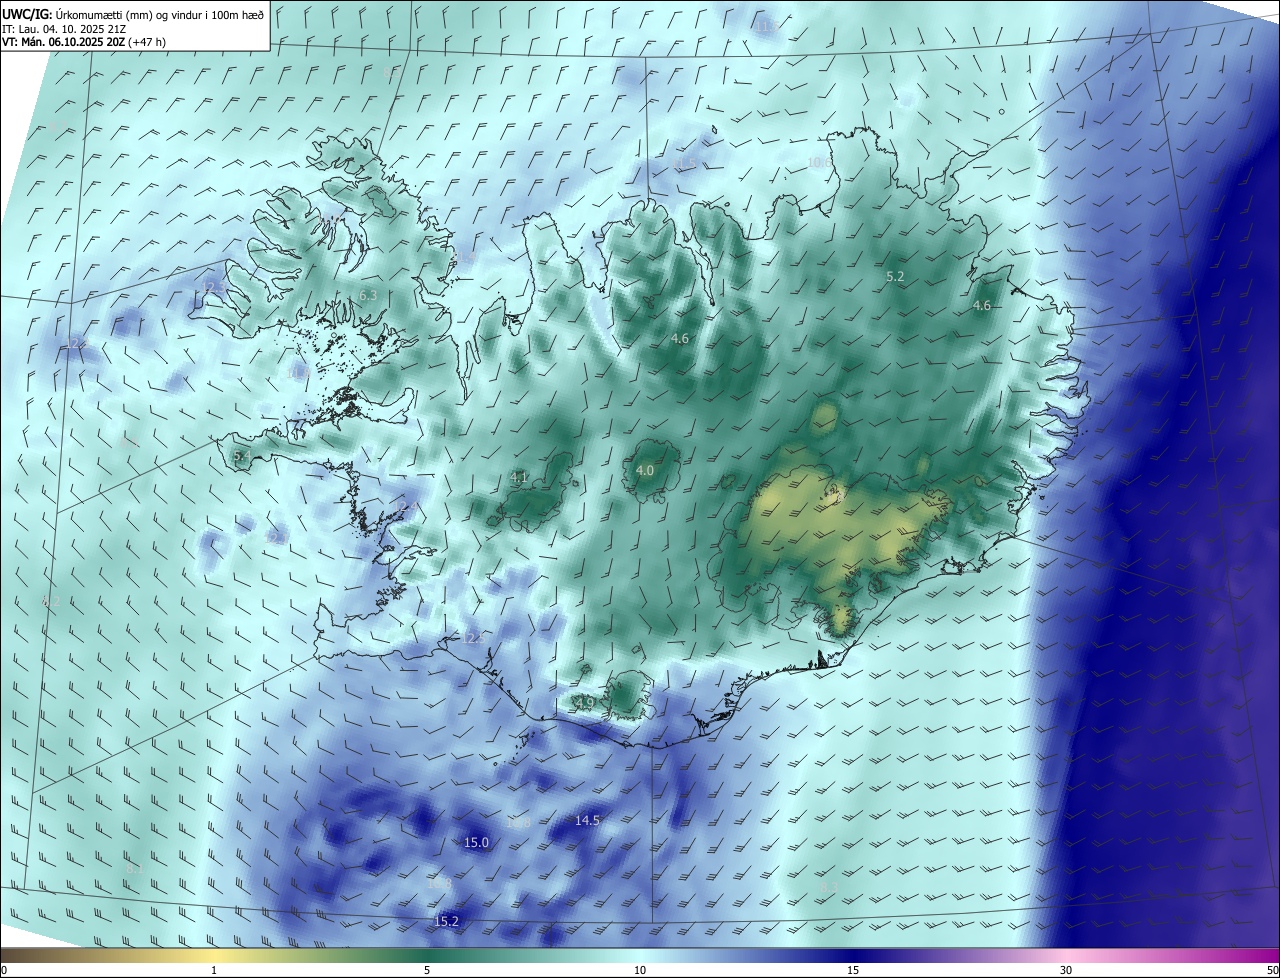
Task: Click the 5 tick on the color scale
Action: pyautogui.click(x=427, y=970)
